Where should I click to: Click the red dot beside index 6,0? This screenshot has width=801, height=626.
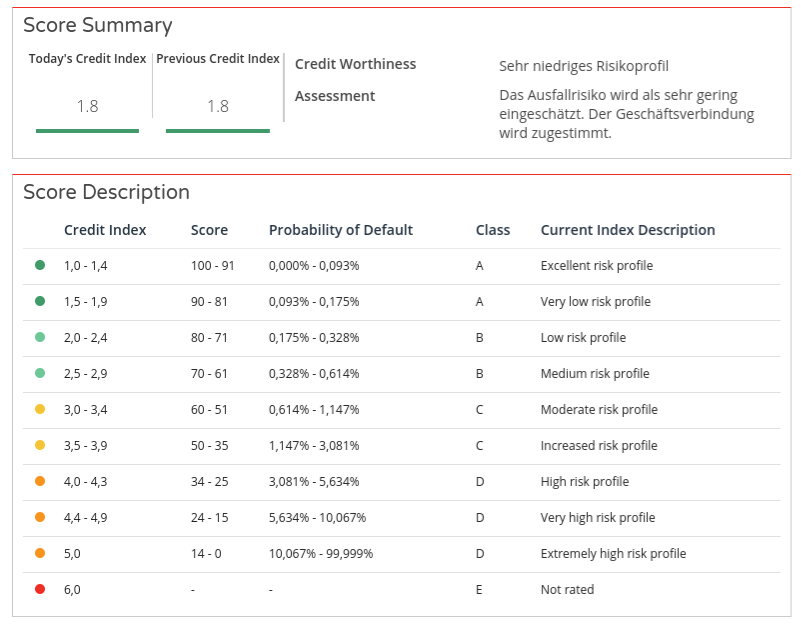(40, 589)
